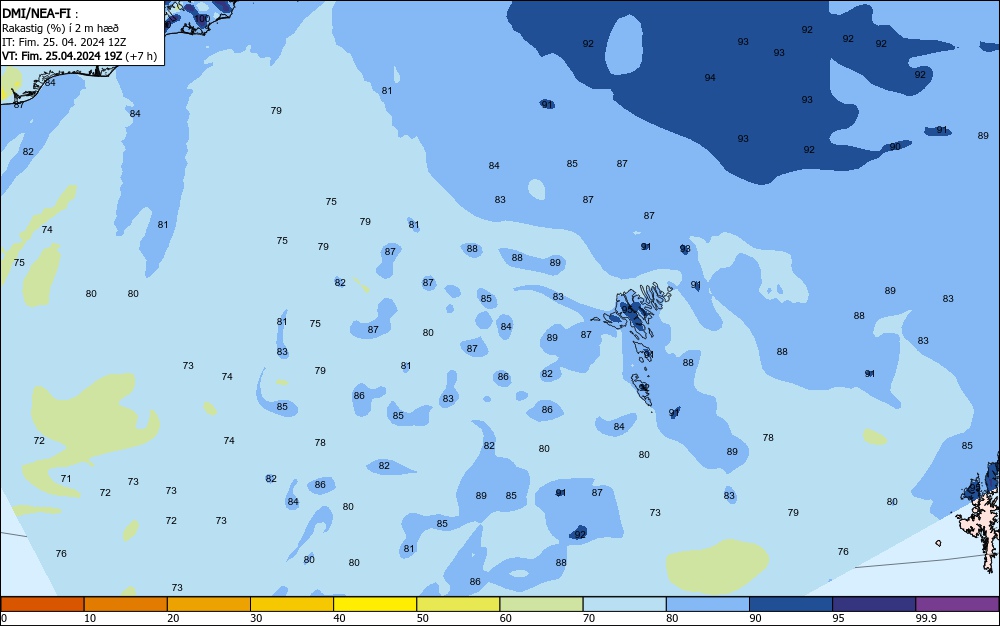The width and height of the screenshot is (1000, 626).
Task: Click the '40' label below the color scale
Action: (339, 618)
